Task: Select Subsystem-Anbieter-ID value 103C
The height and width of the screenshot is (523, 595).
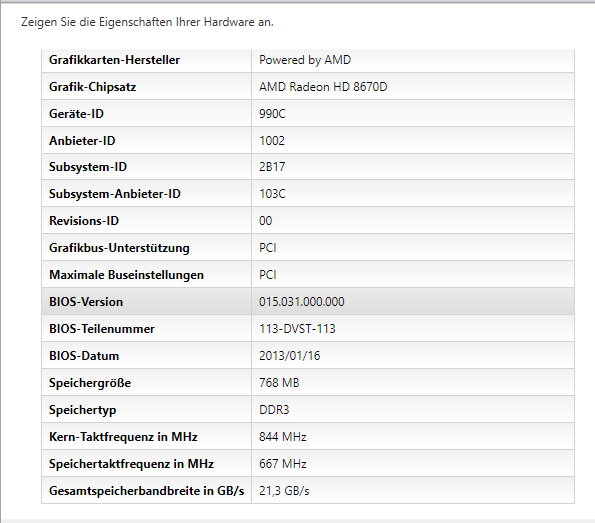Action: [x=272, y=194]
